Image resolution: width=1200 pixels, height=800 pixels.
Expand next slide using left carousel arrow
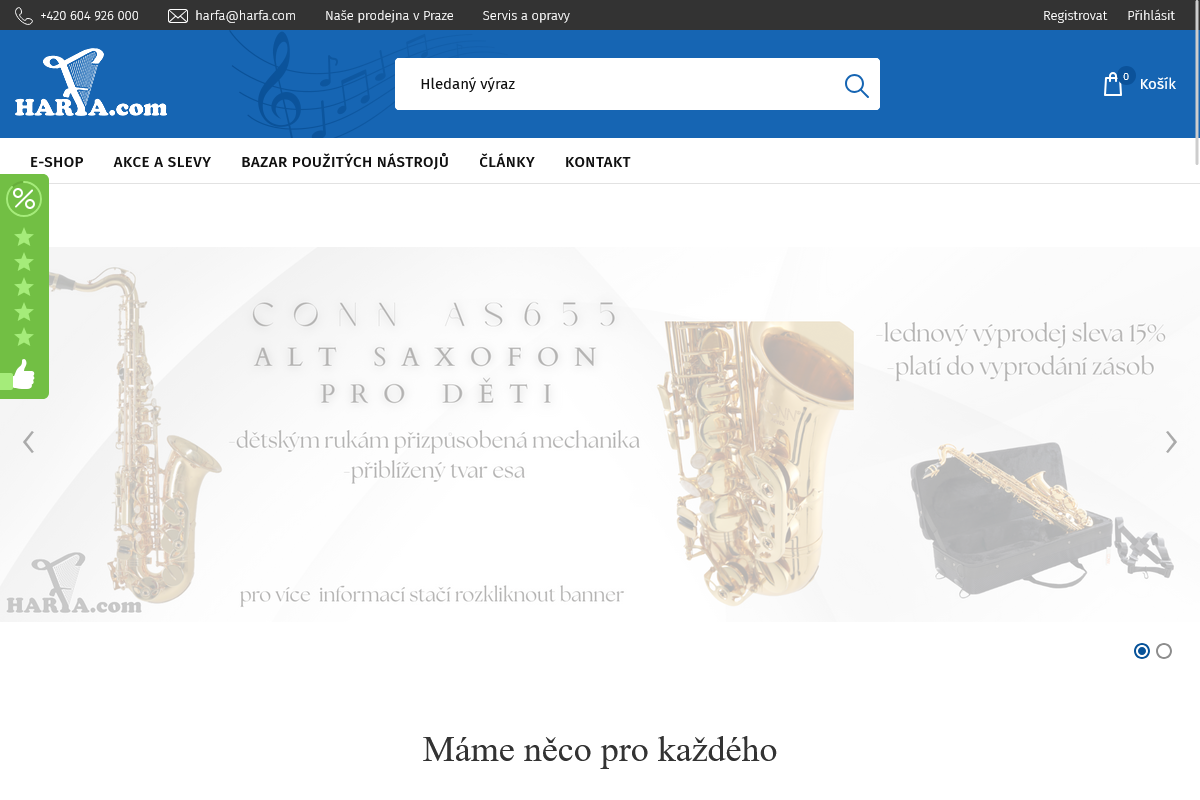[x=28, y=441]
